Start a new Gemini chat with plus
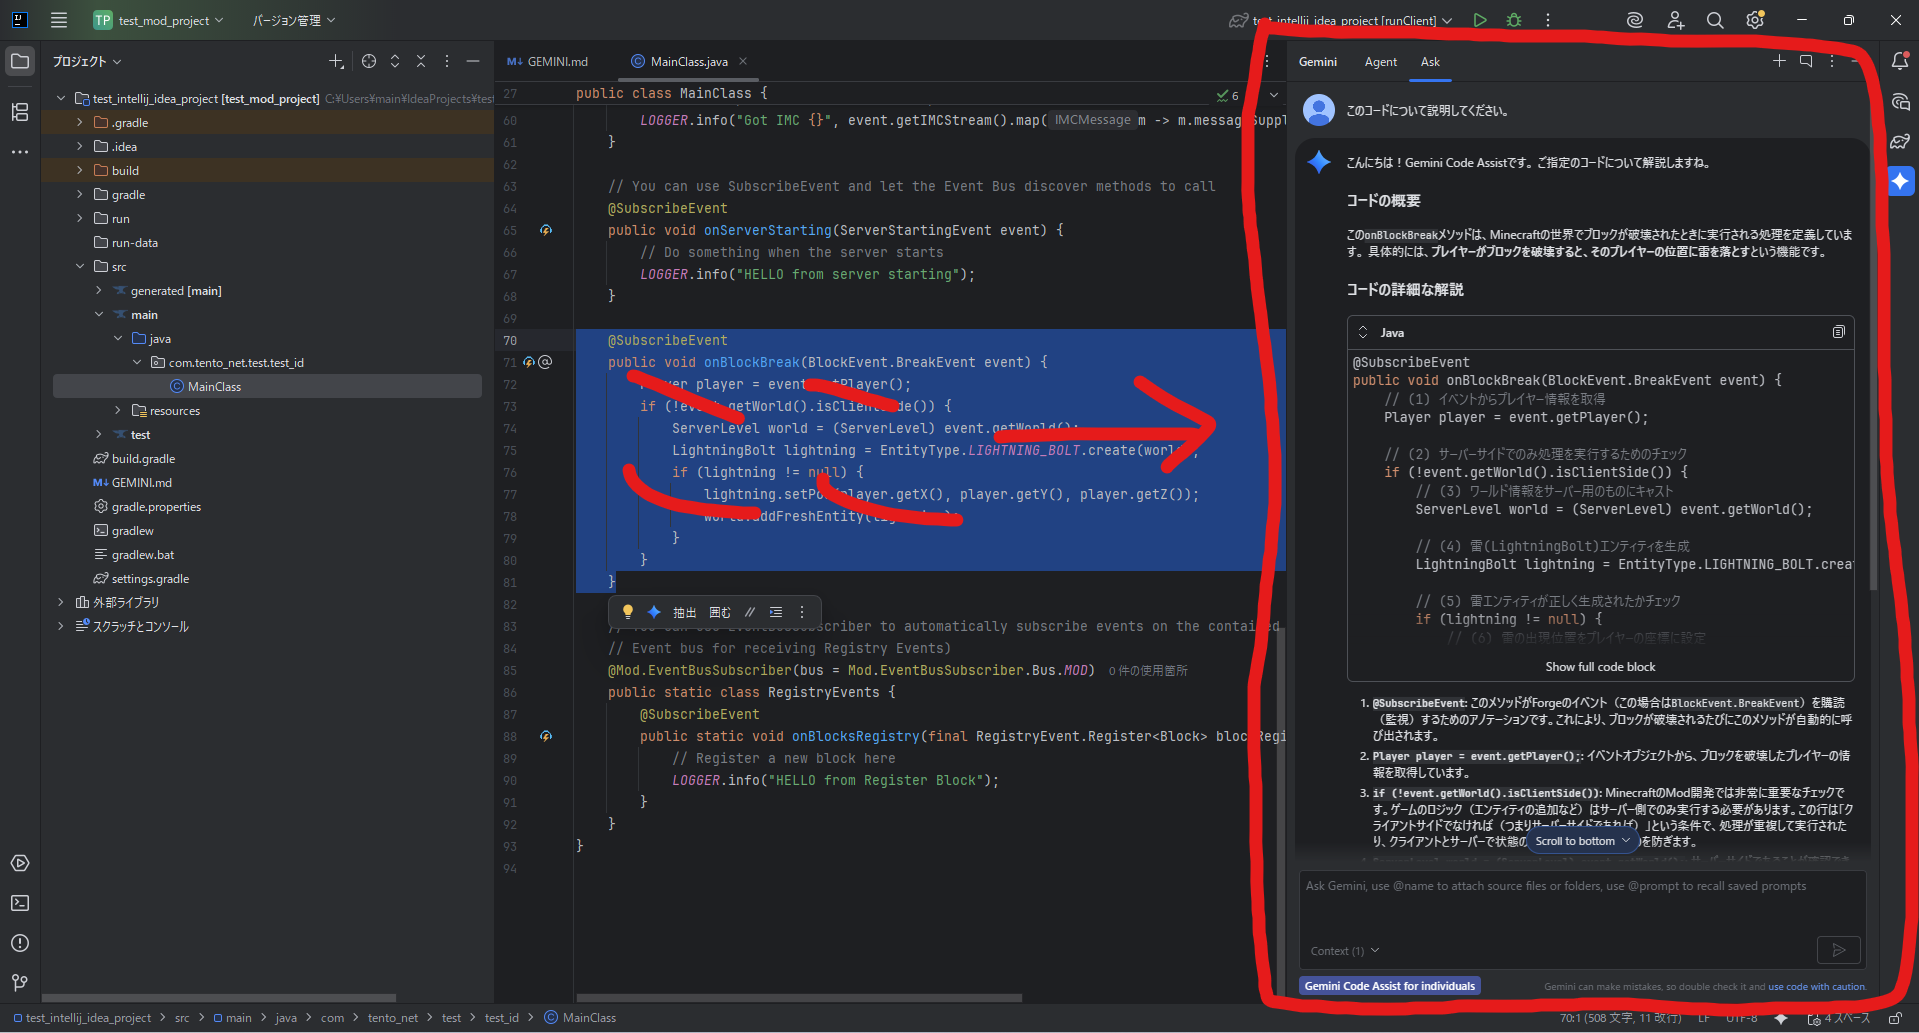Viewport: 1919px width, 1033px height. pos(1779,61)
